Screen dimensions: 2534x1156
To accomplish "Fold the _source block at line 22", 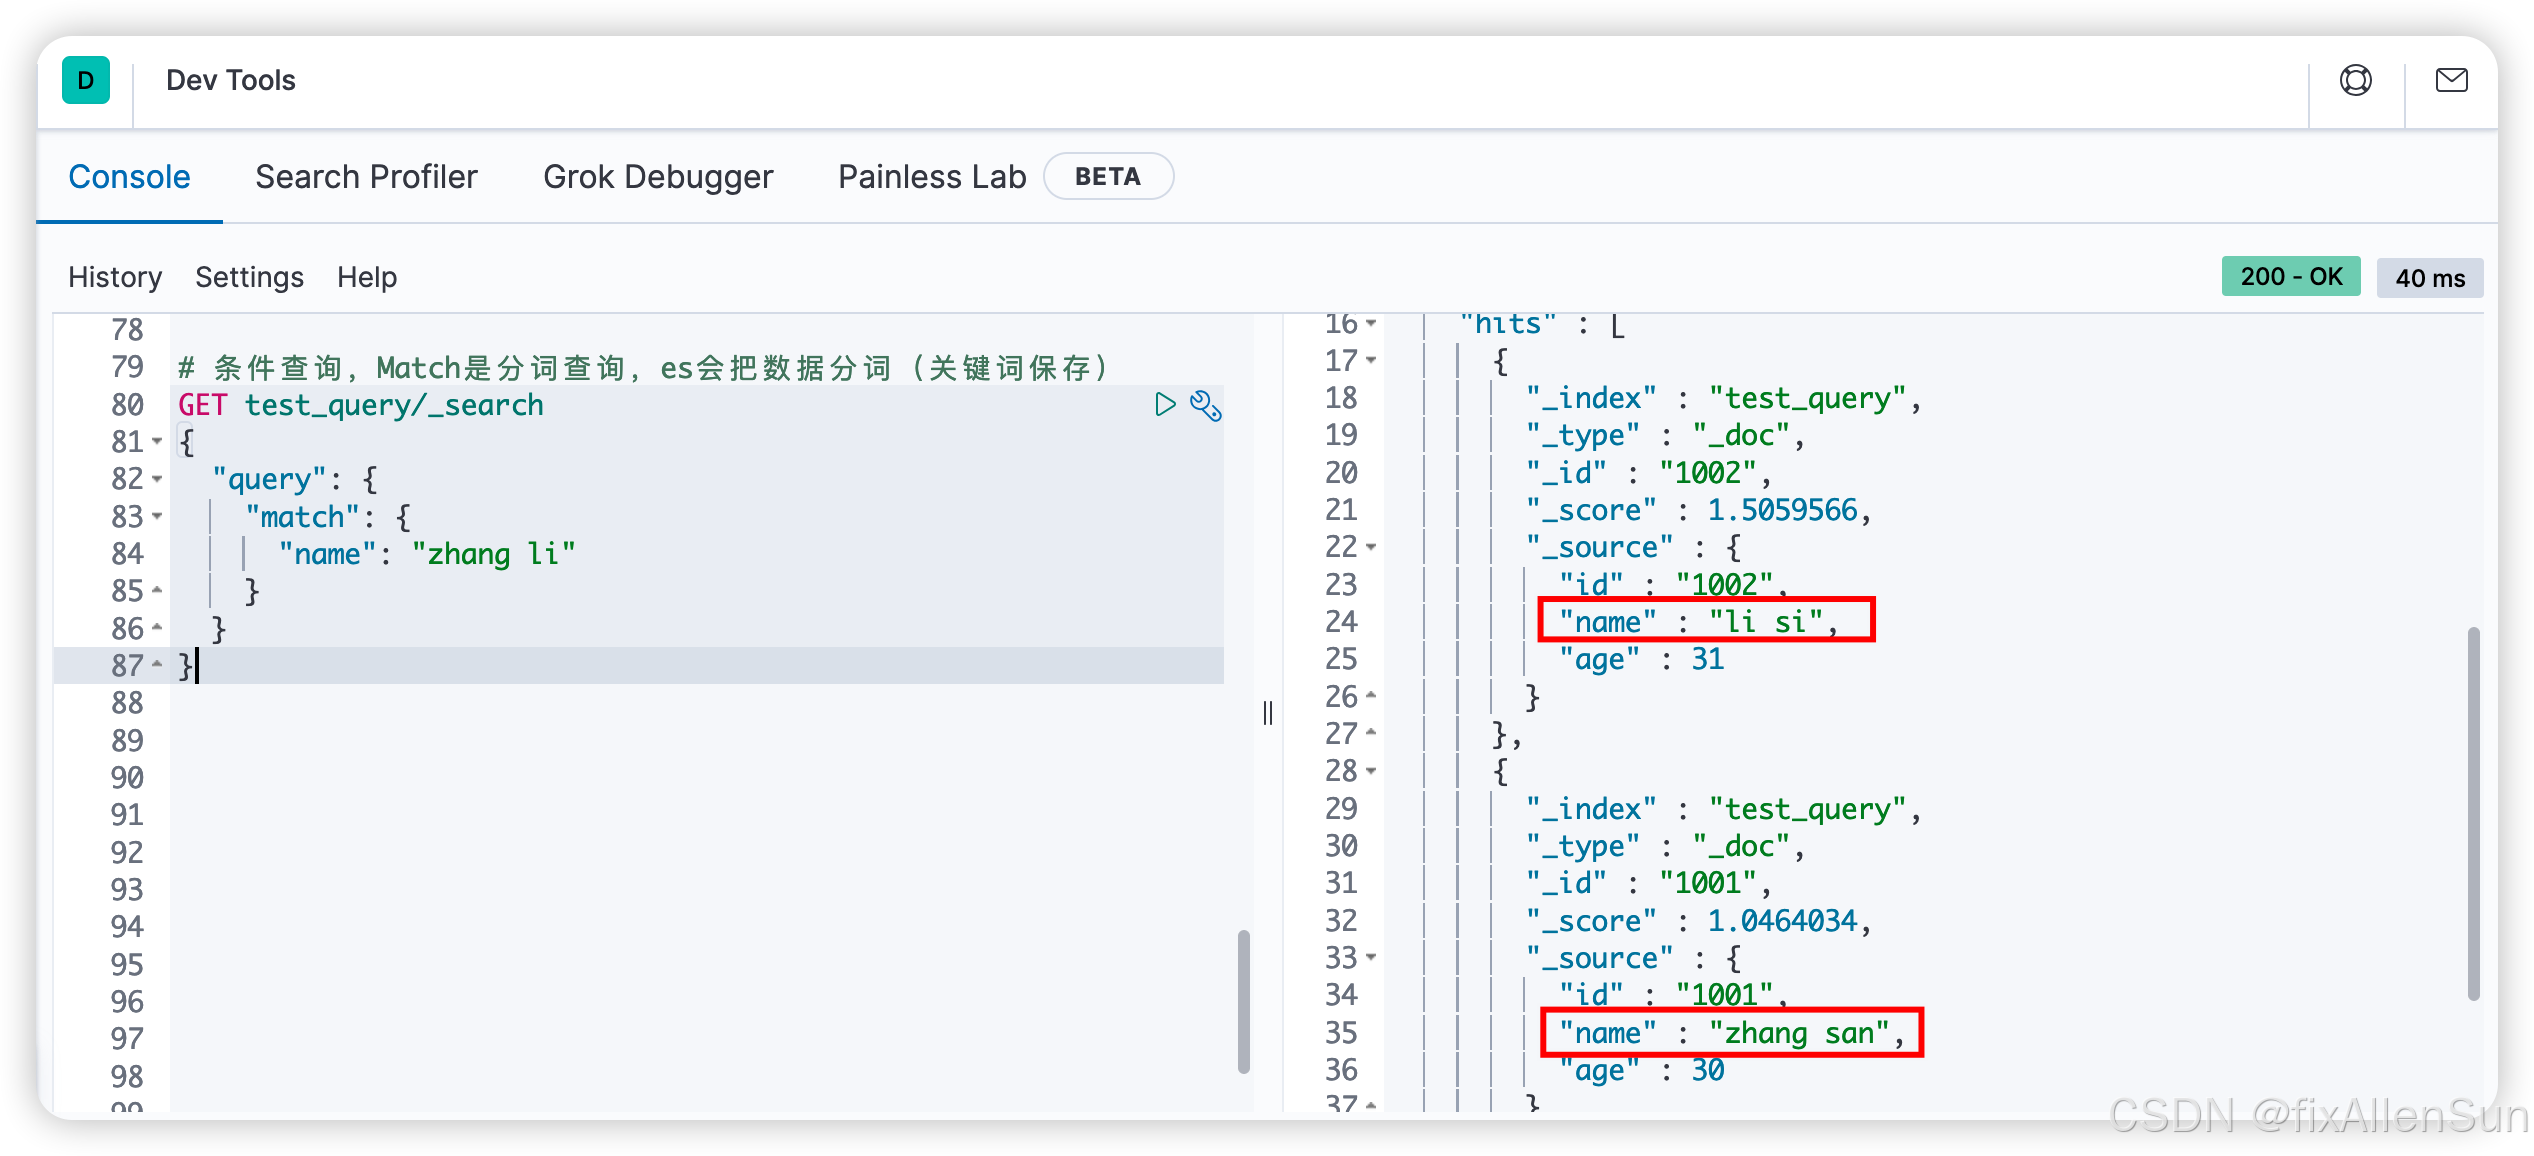I will pos(1371,547).
